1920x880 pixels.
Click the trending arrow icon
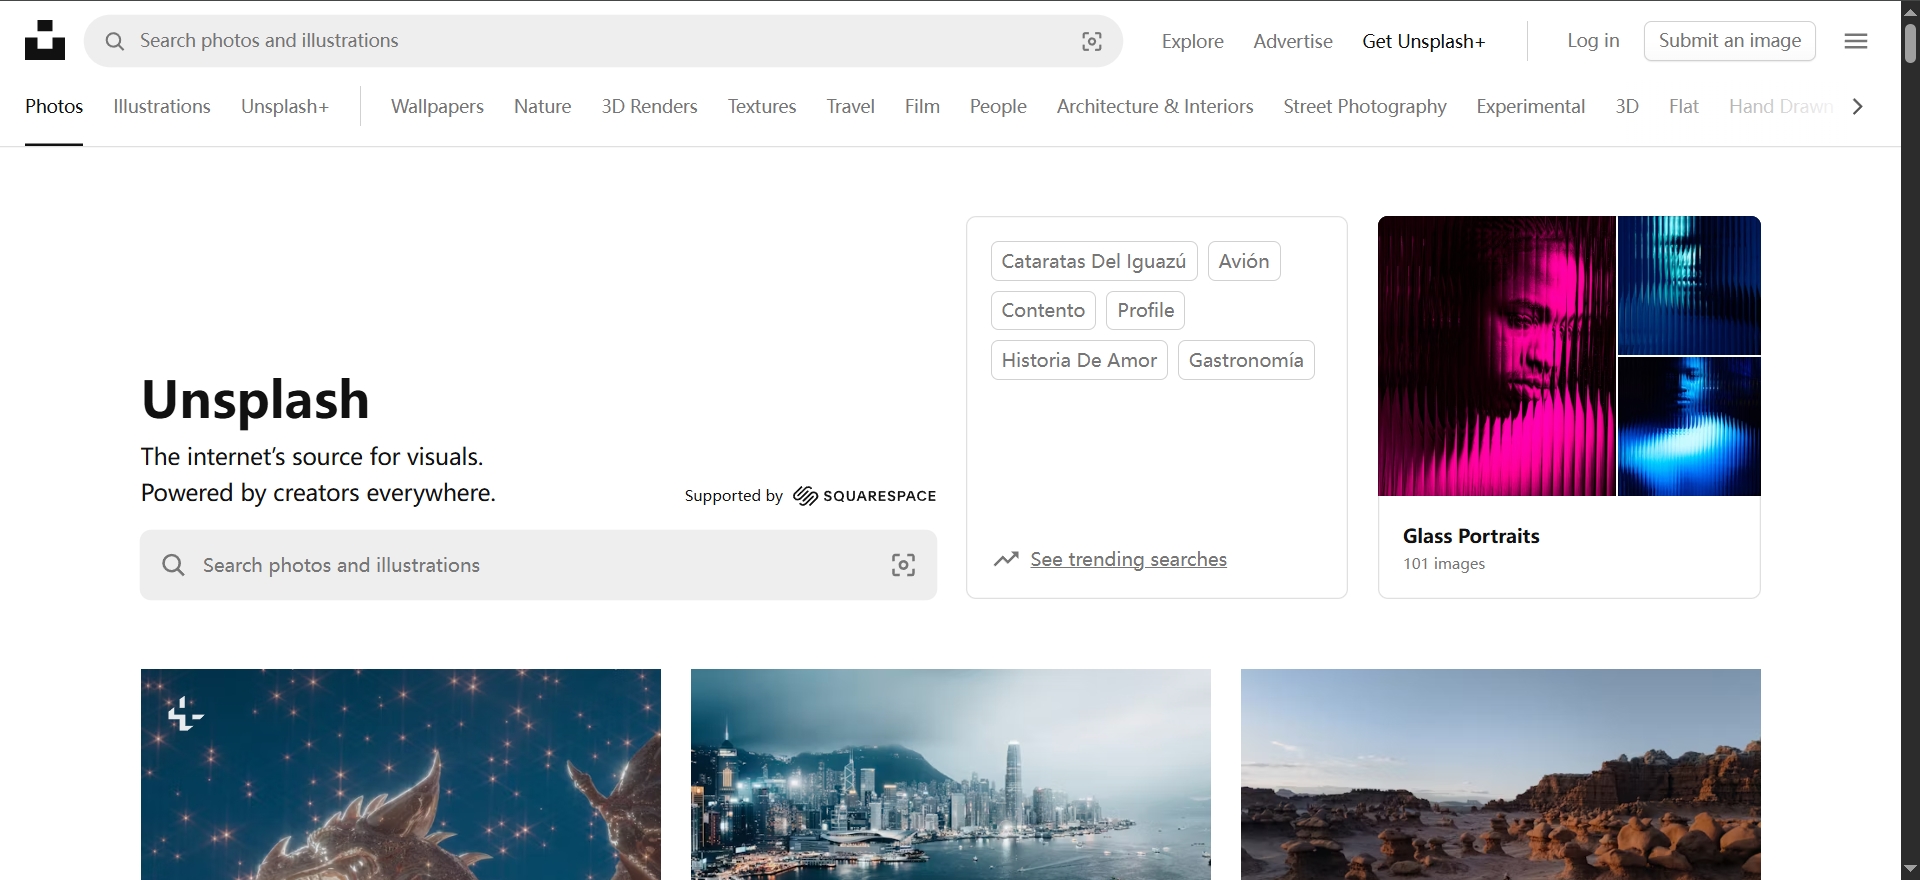point(1006,559)
